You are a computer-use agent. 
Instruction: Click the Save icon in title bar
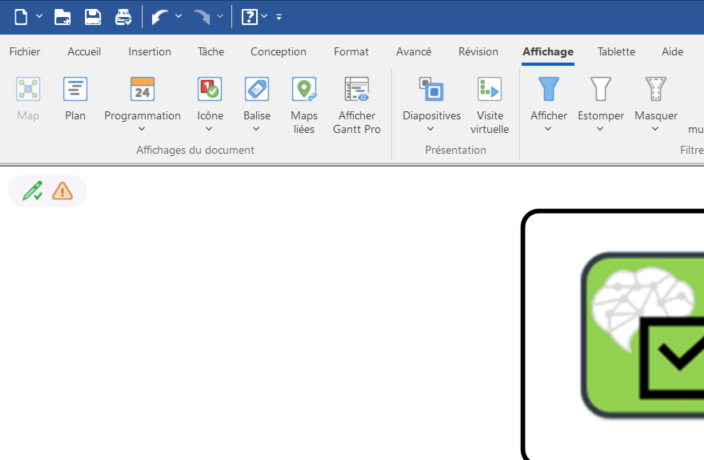pos(92,16)
